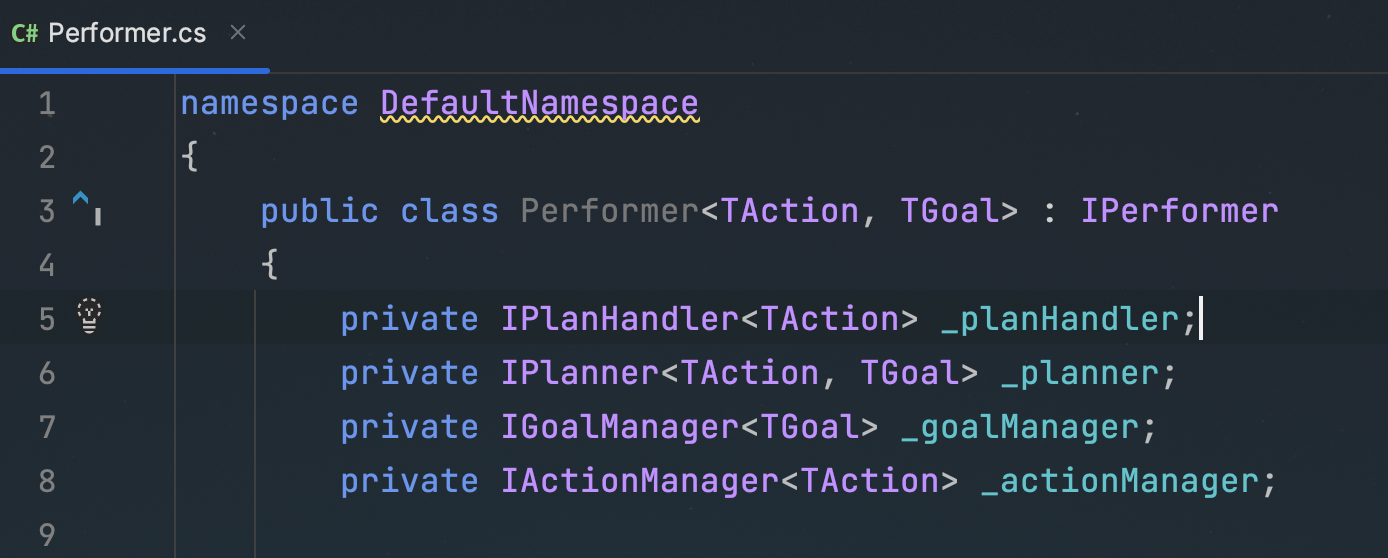Click the IPlanner type on line 6
Screen dimensions: 1388x558
[580, 373]
